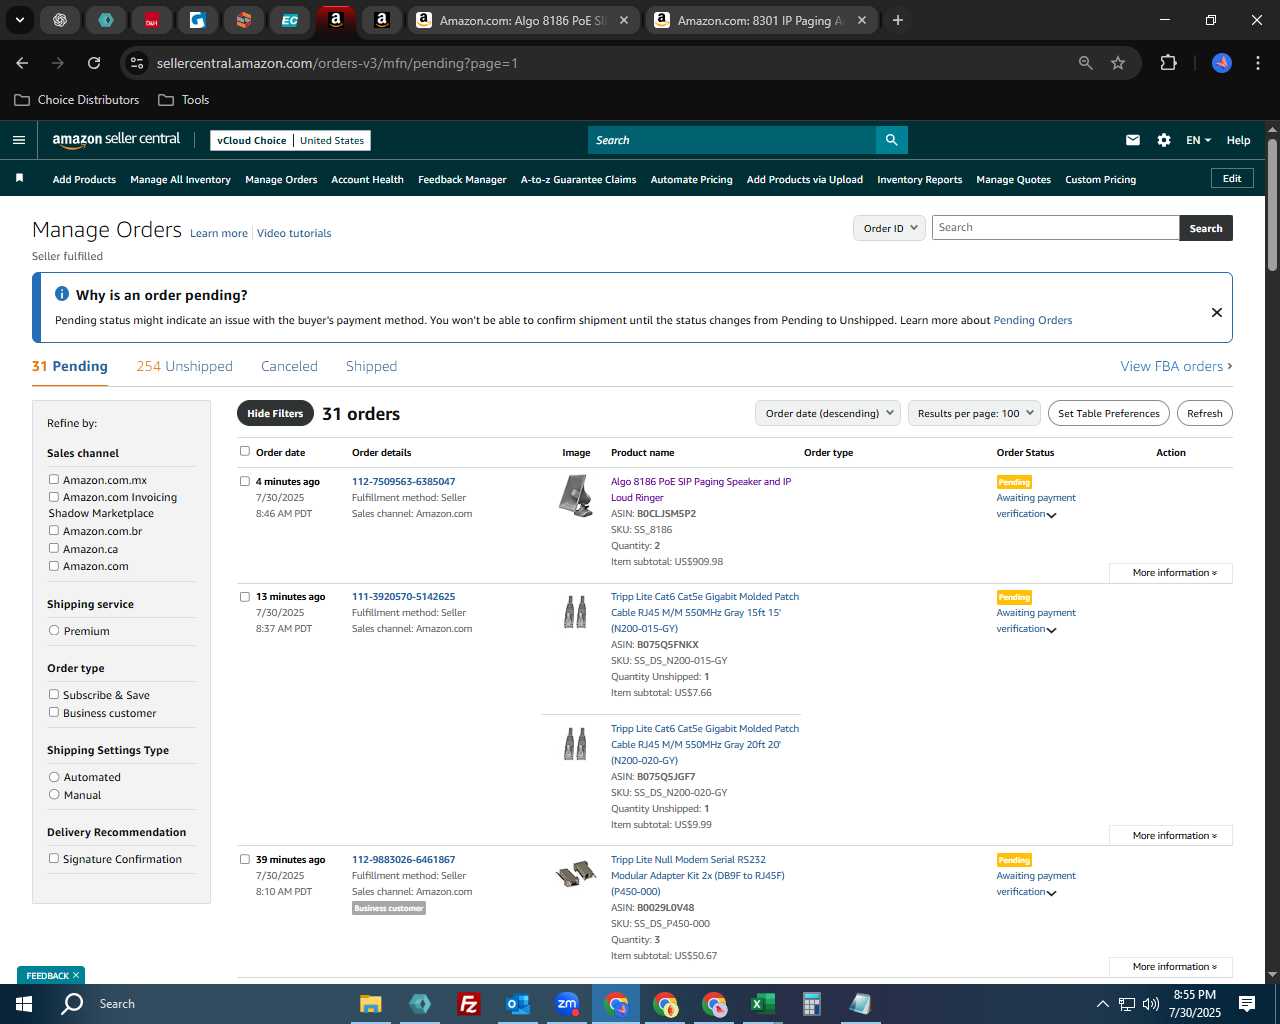The image size is (1280, 1024).
Task: Switch to the Canceled tab
Action: (289, 366)
